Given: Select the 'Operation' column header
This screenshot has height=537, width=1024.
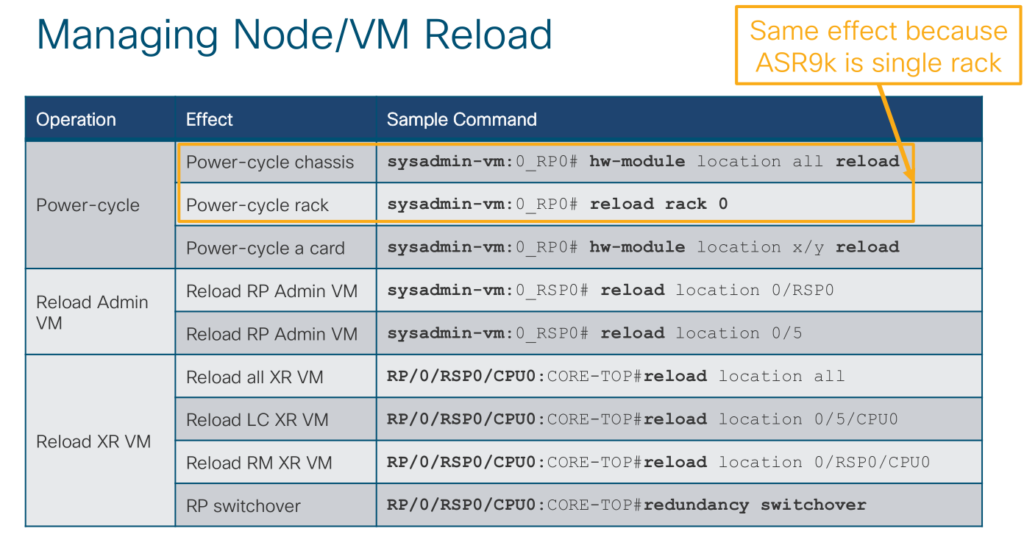Looking at the screenshot, I should point(76,120).
